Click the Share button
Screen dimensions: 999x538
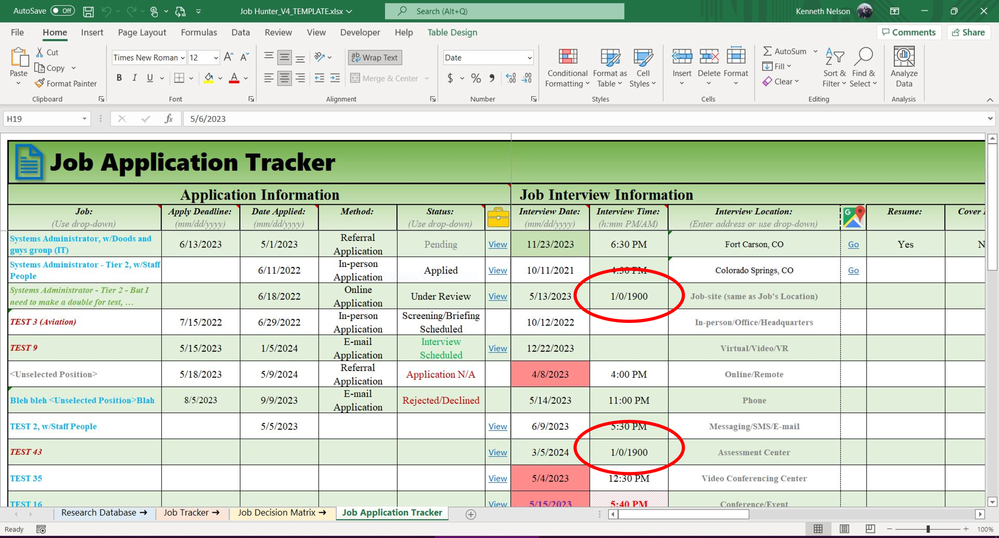point(968,32)
